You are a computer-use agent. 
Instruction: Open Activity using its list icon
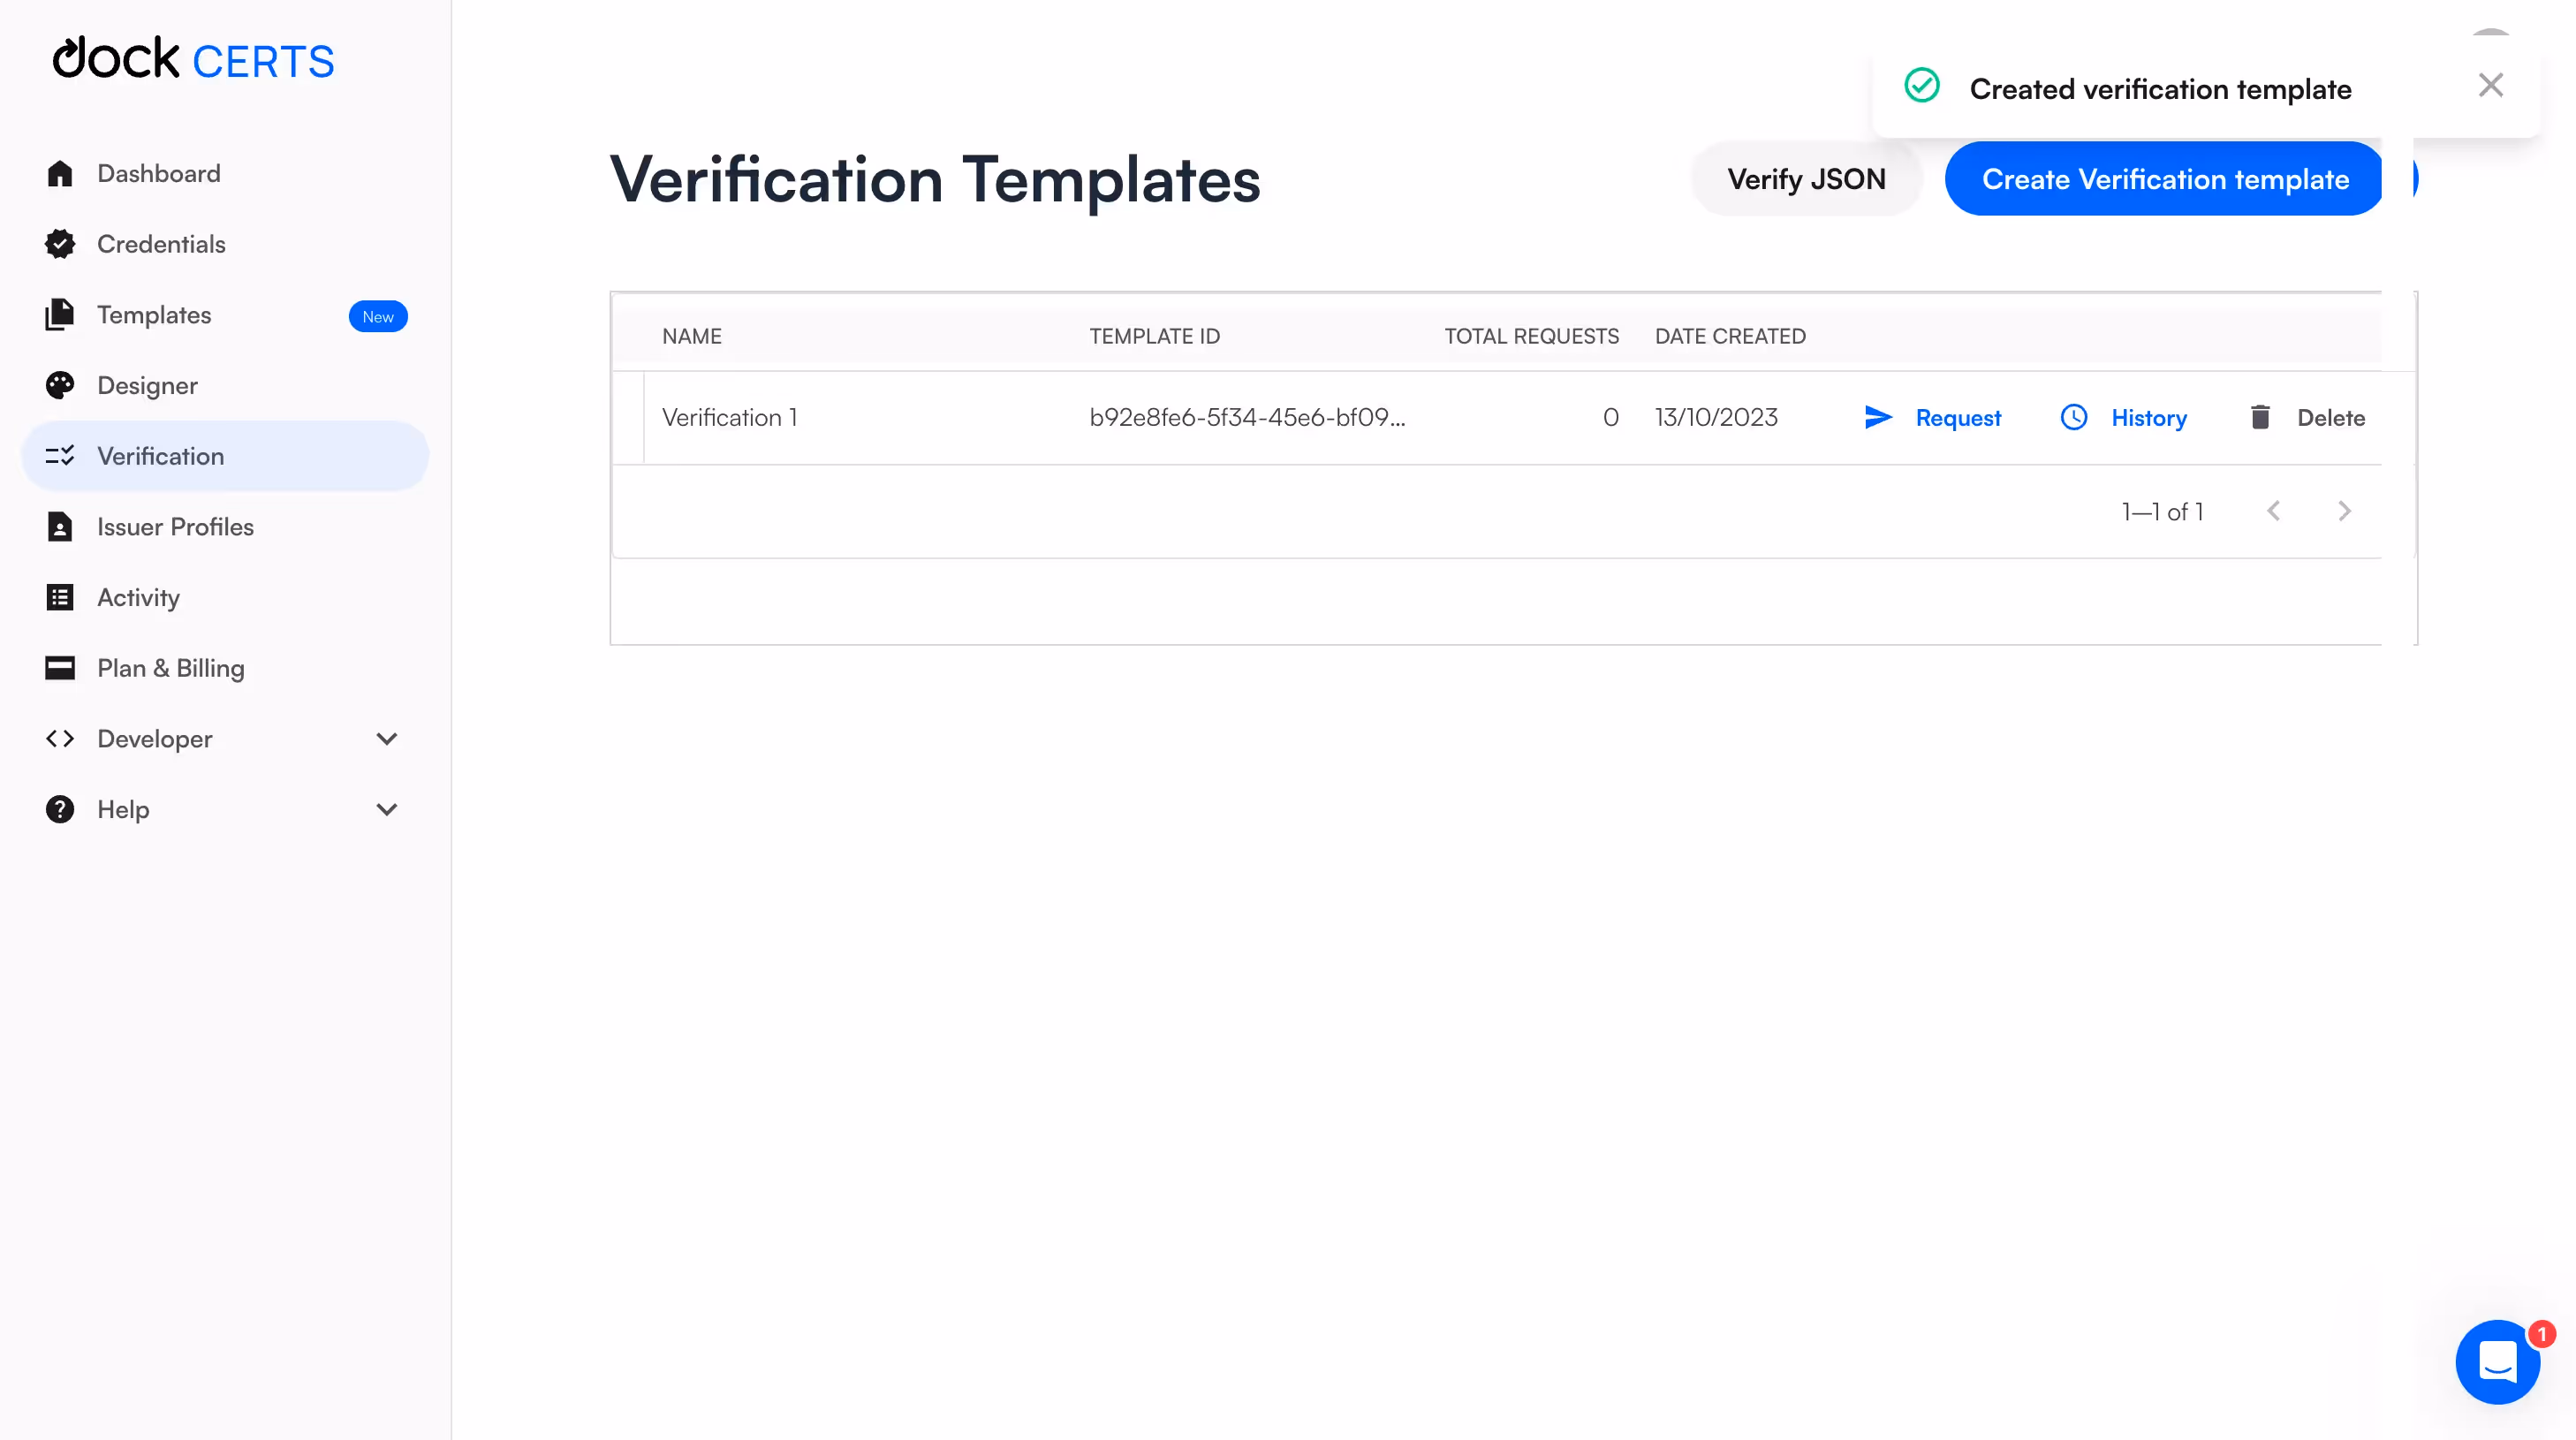tap(60, 597)
